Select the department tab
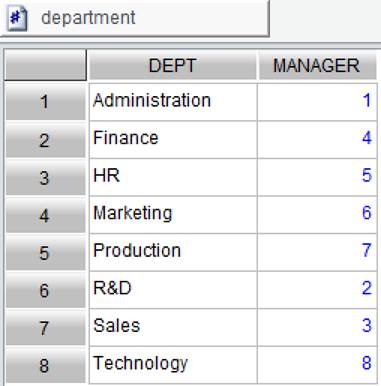This screenshot has height=386, width=381. (x=134, y=18)
